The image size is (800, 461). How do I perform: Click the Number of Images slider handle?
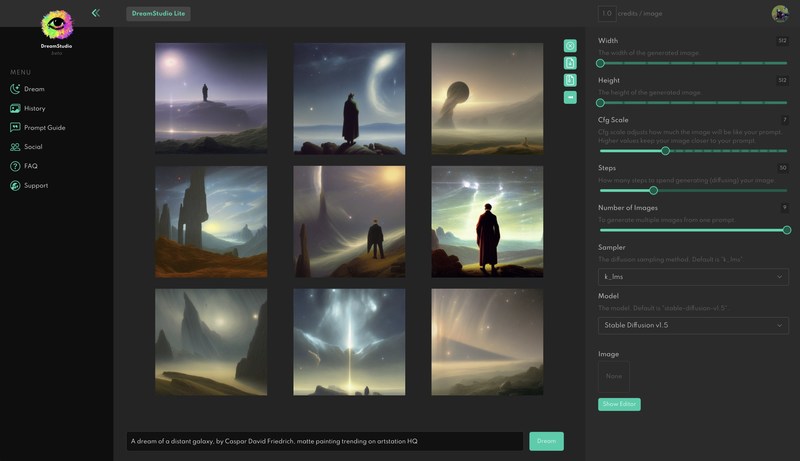(x=786, y=230)
